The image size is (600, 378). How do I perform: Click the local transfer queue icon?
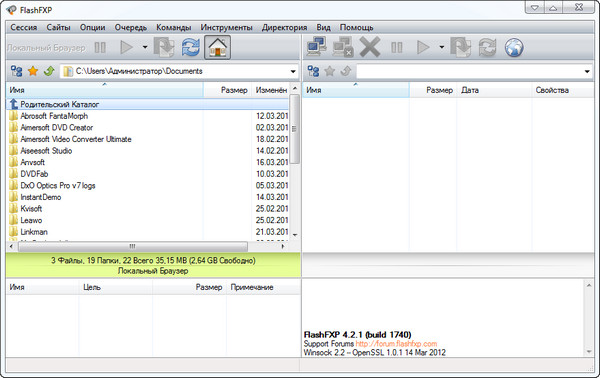pyautogui.click(x=164, y=47)
